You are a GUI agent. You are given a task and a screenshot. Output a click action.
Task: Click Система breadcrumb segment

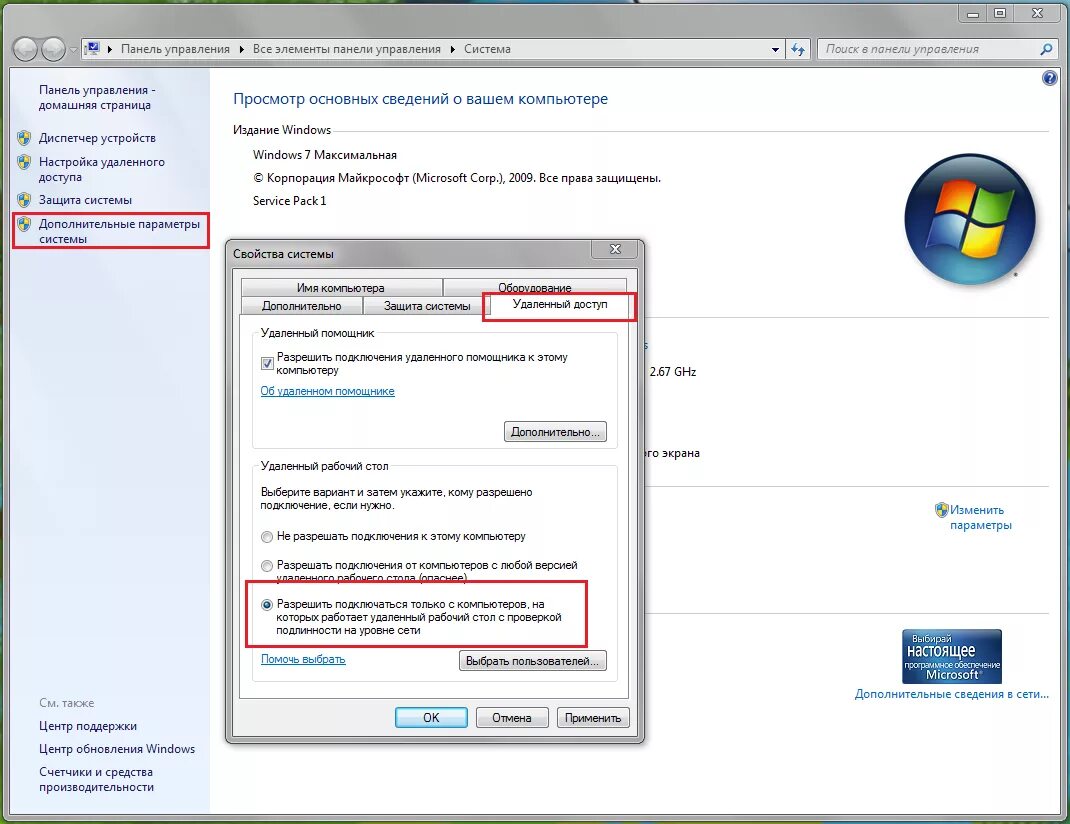(487, 49)
